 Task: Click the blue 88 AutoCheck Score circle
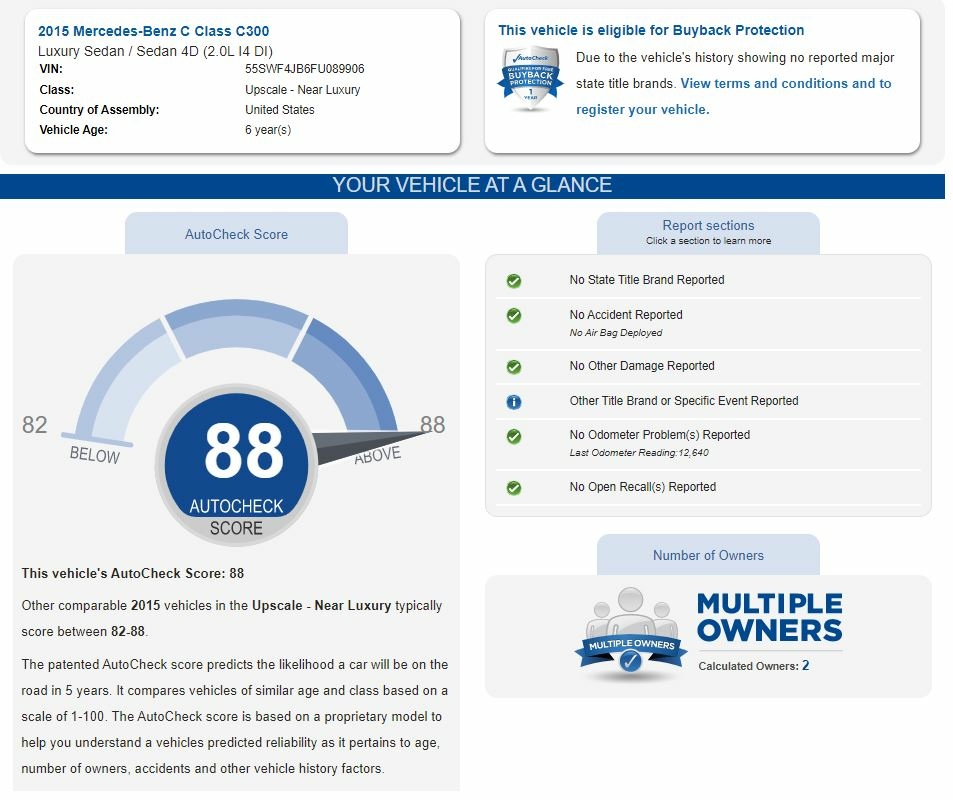[x=236, y=464]
